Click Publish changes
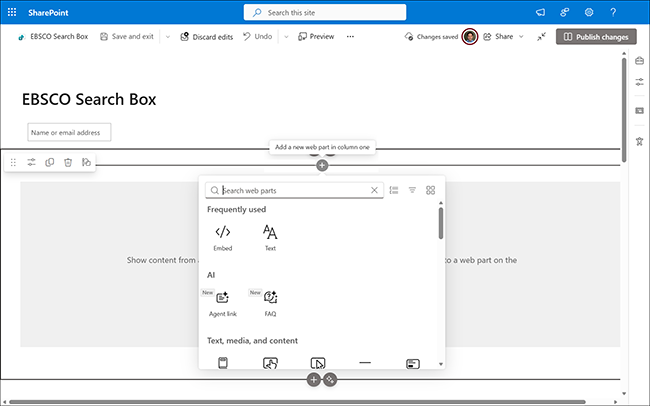 coord(596,36)
